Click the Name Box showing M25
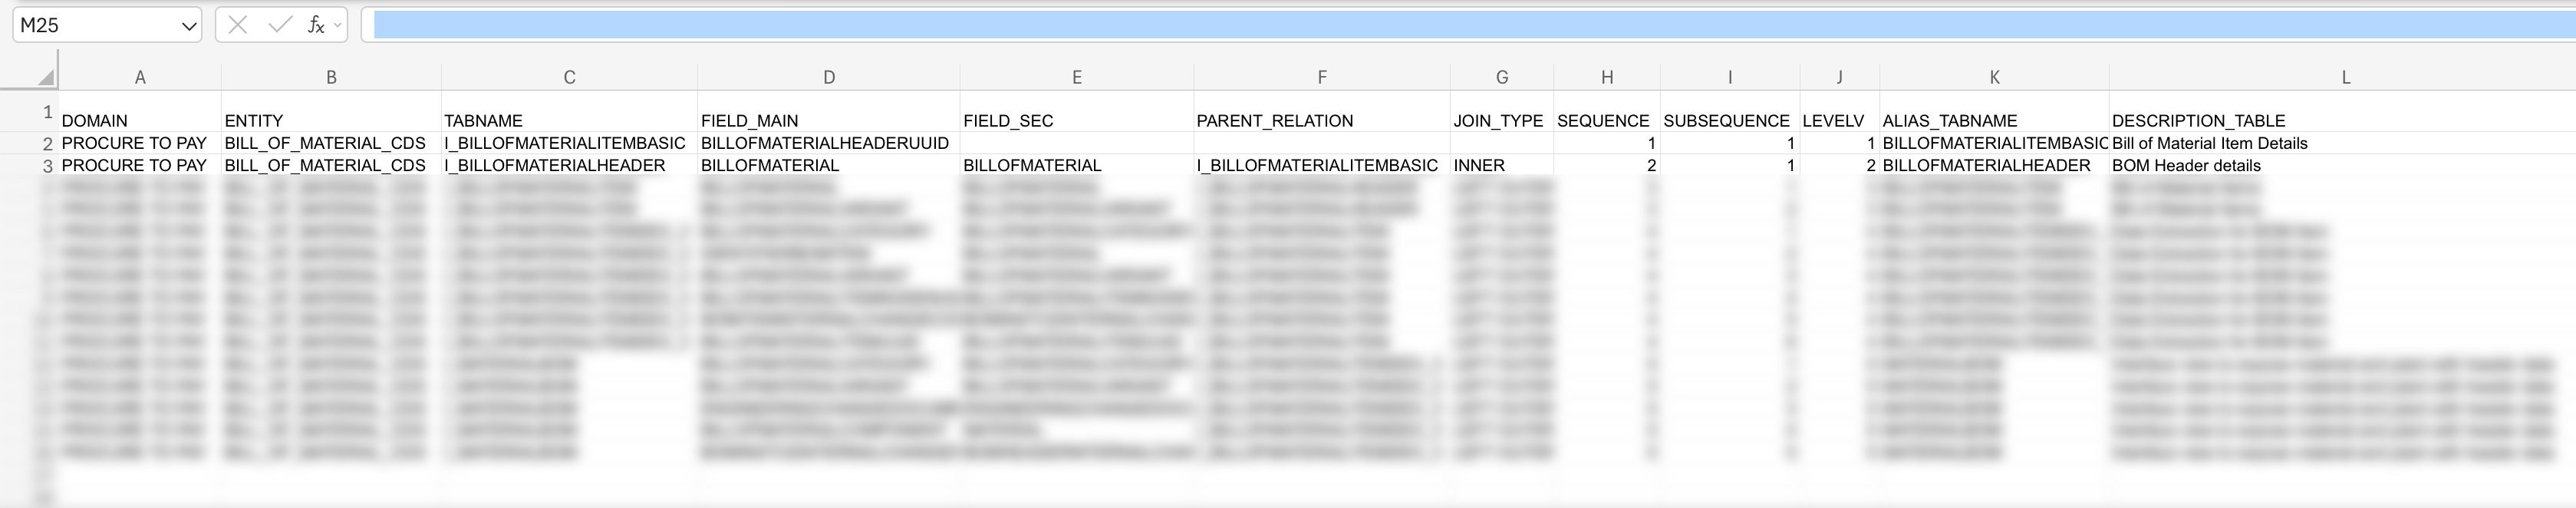Screen dimensions: 2576x508 95,25
